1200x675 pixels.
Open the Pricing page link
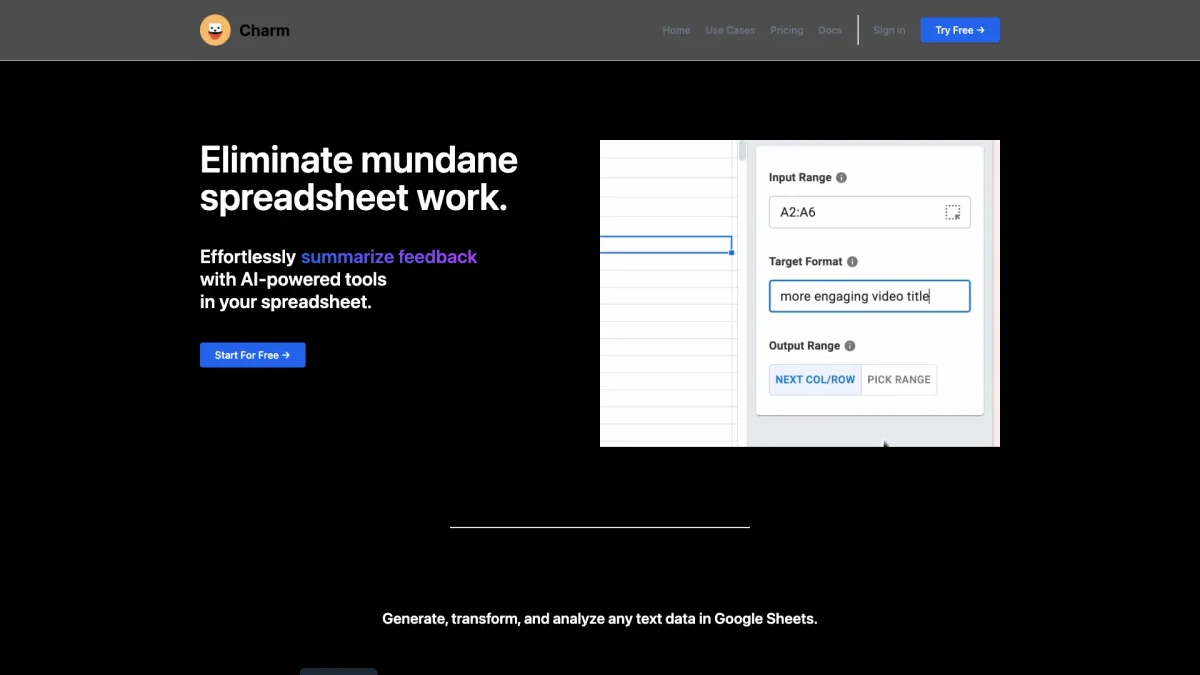point(786,30)
